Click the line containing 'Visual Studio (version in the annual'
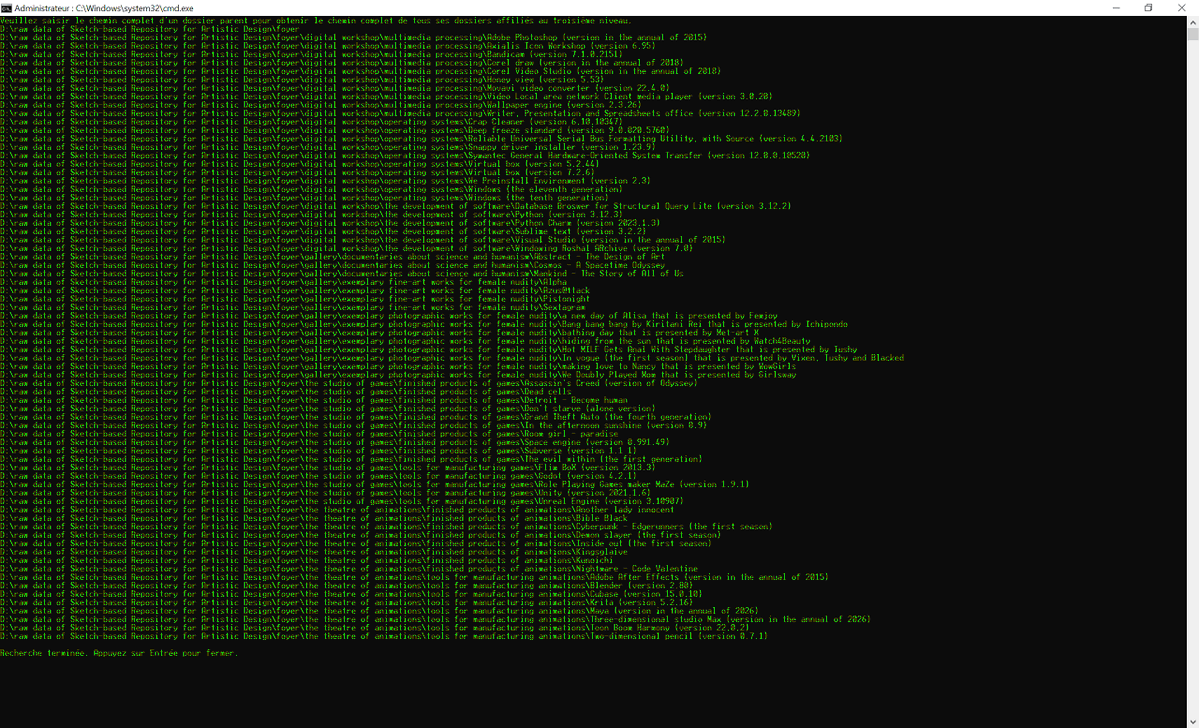1199x728 pixels. point(362,239)
